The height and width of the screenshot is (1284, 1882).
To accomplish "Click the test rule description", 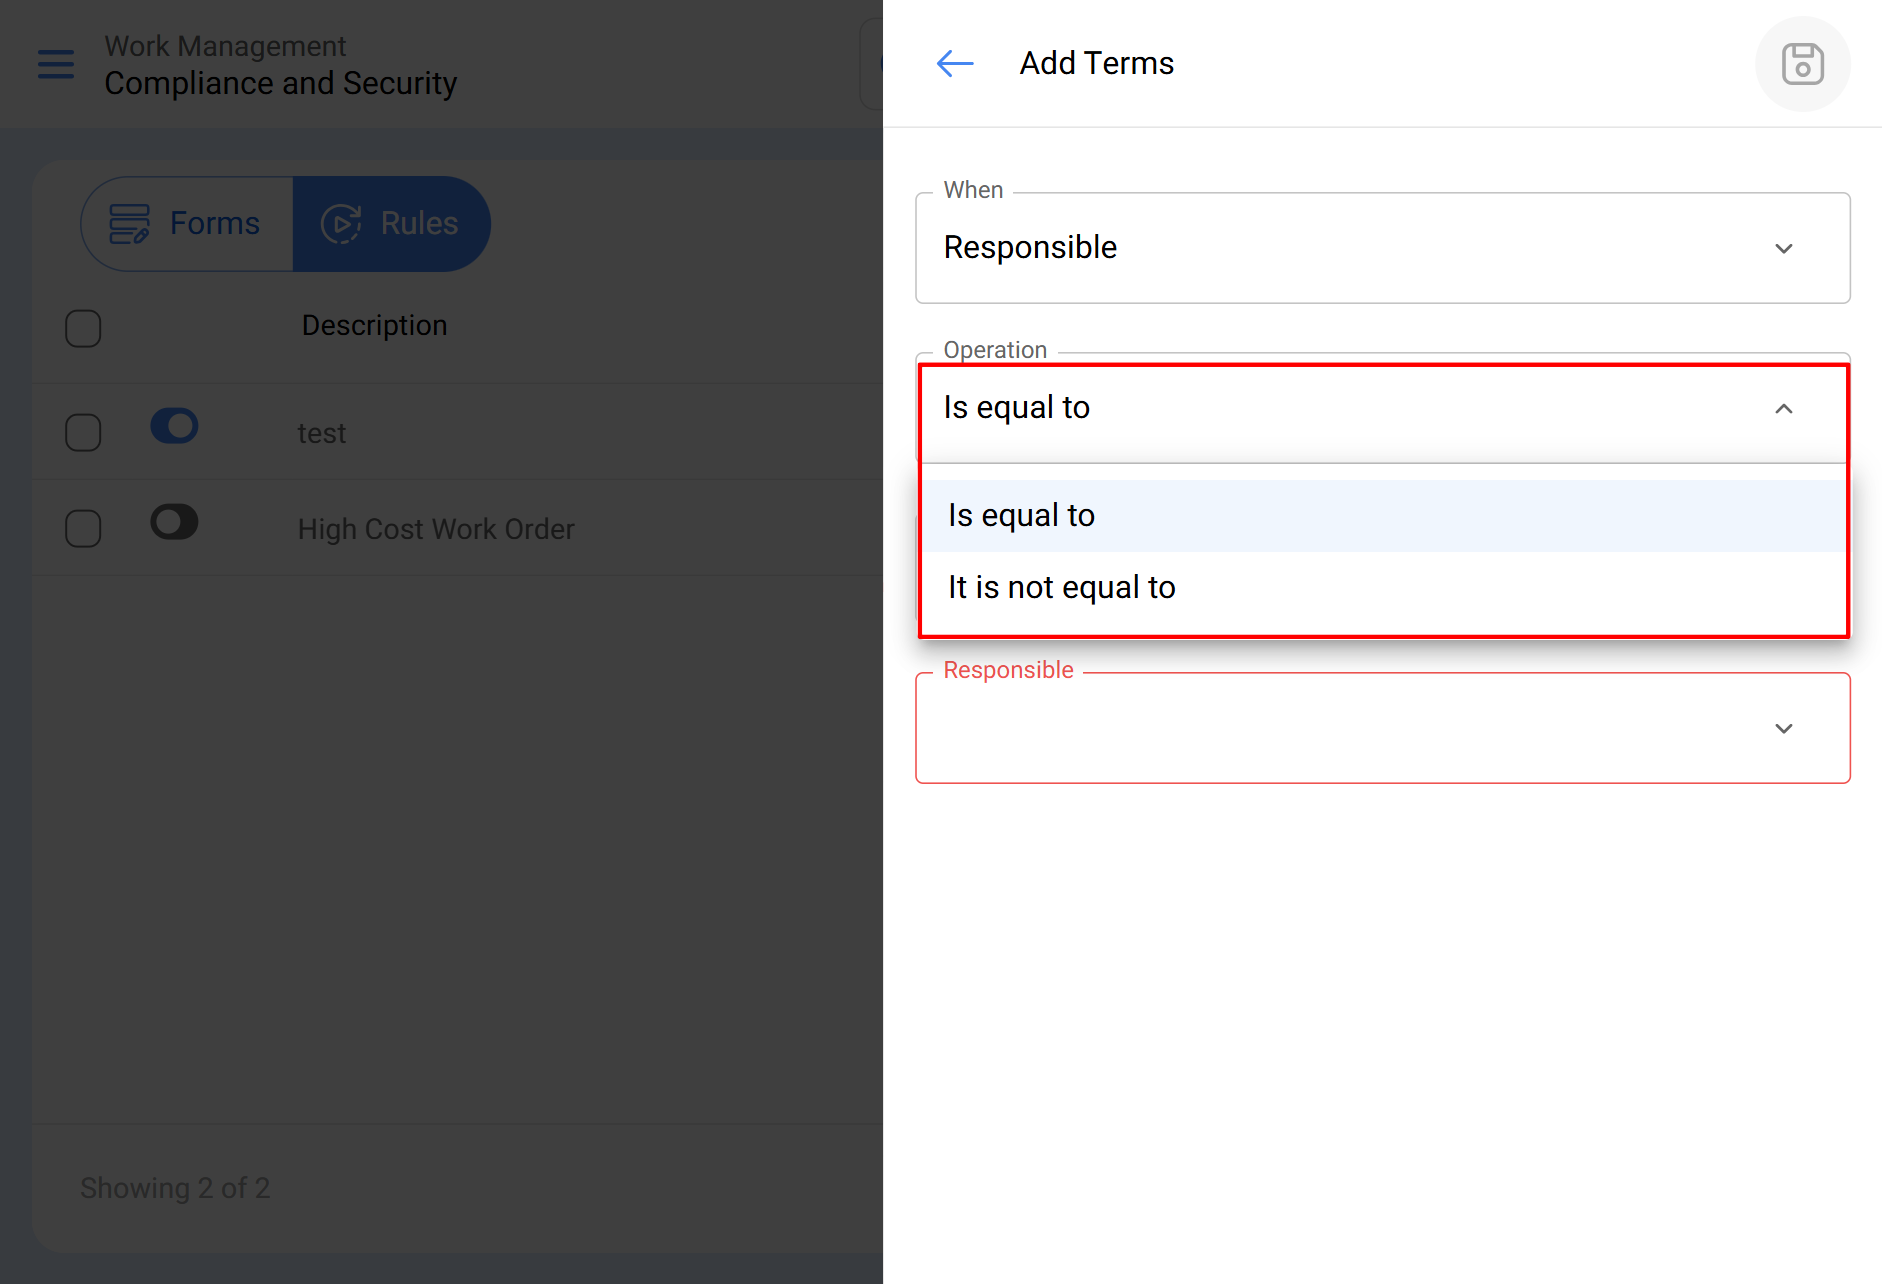I will point(321,434).
